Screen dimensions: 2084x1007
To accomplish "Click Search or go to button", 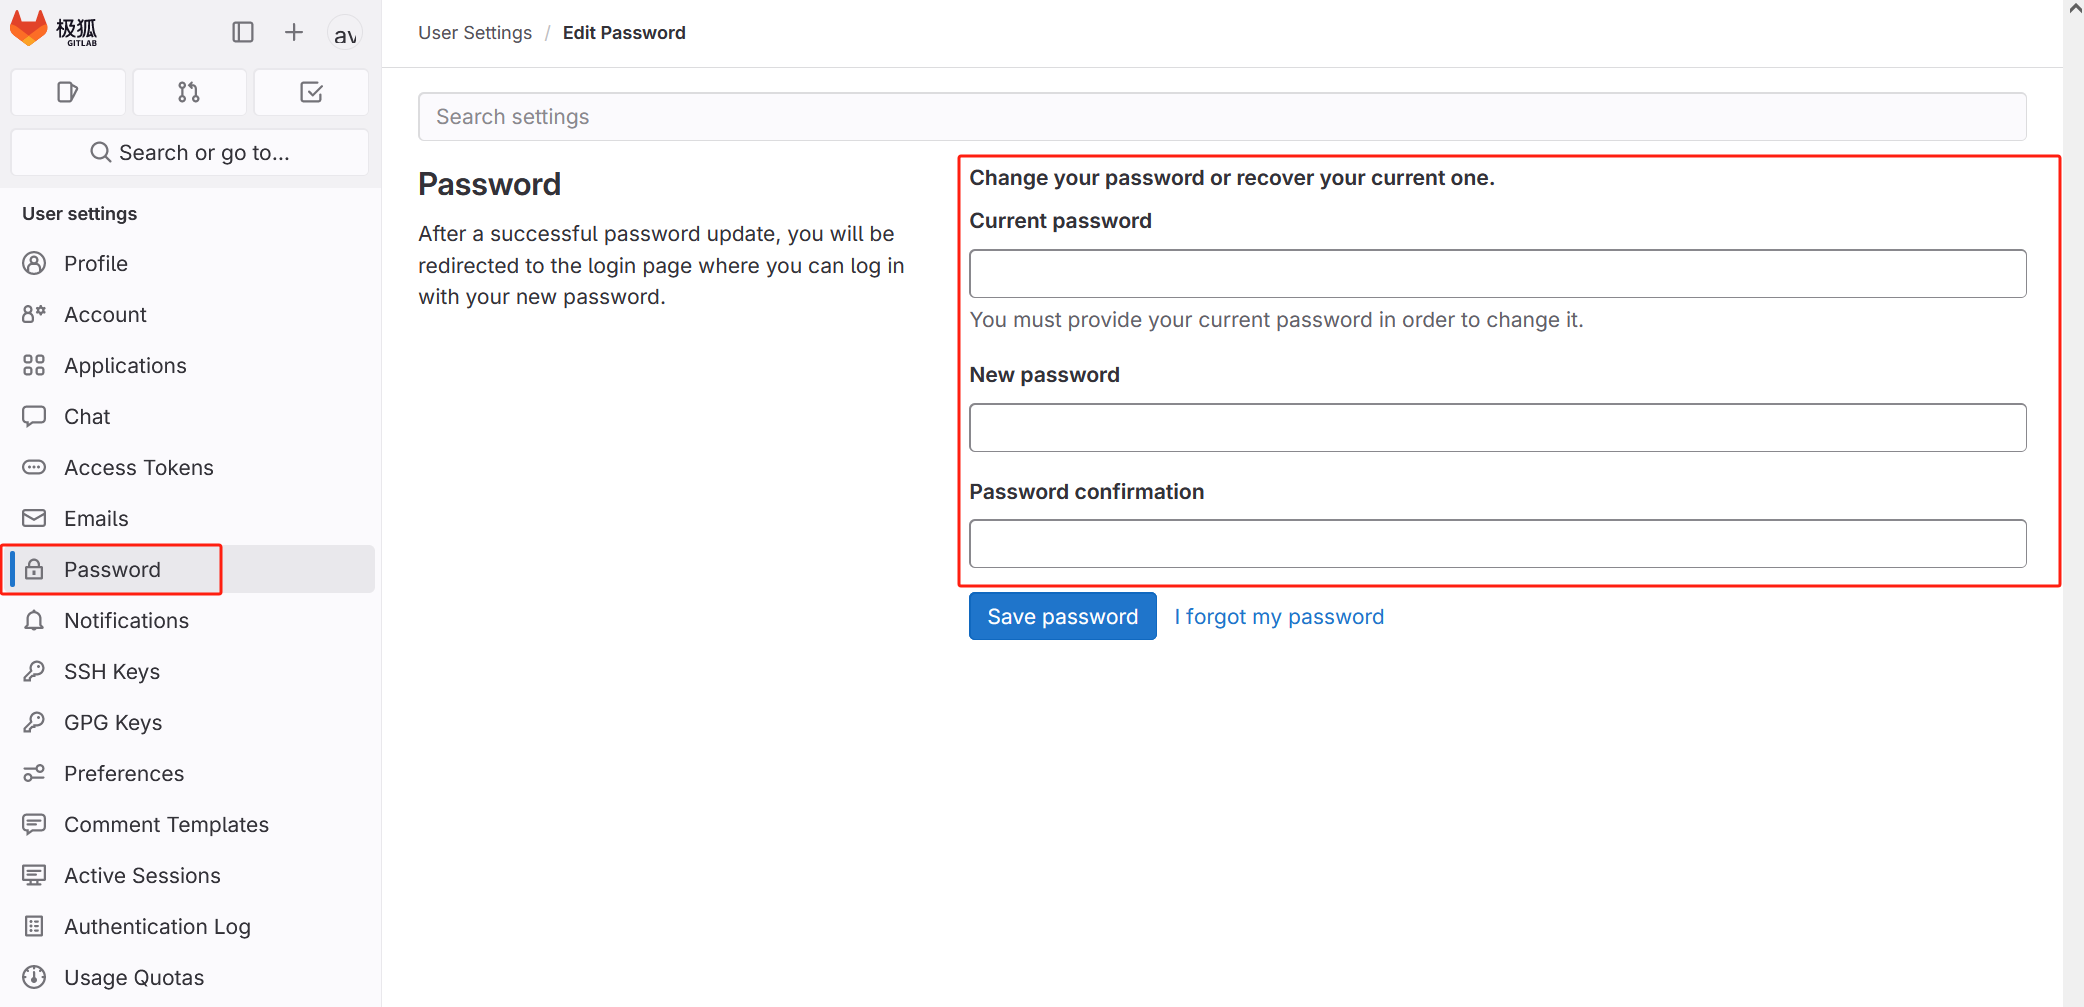I will coord(190,152).
